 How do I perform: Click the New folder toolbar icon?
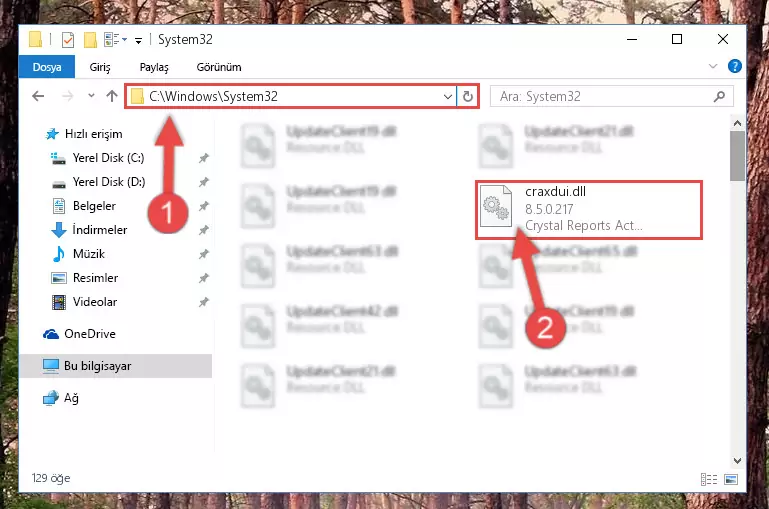[90, 40]
